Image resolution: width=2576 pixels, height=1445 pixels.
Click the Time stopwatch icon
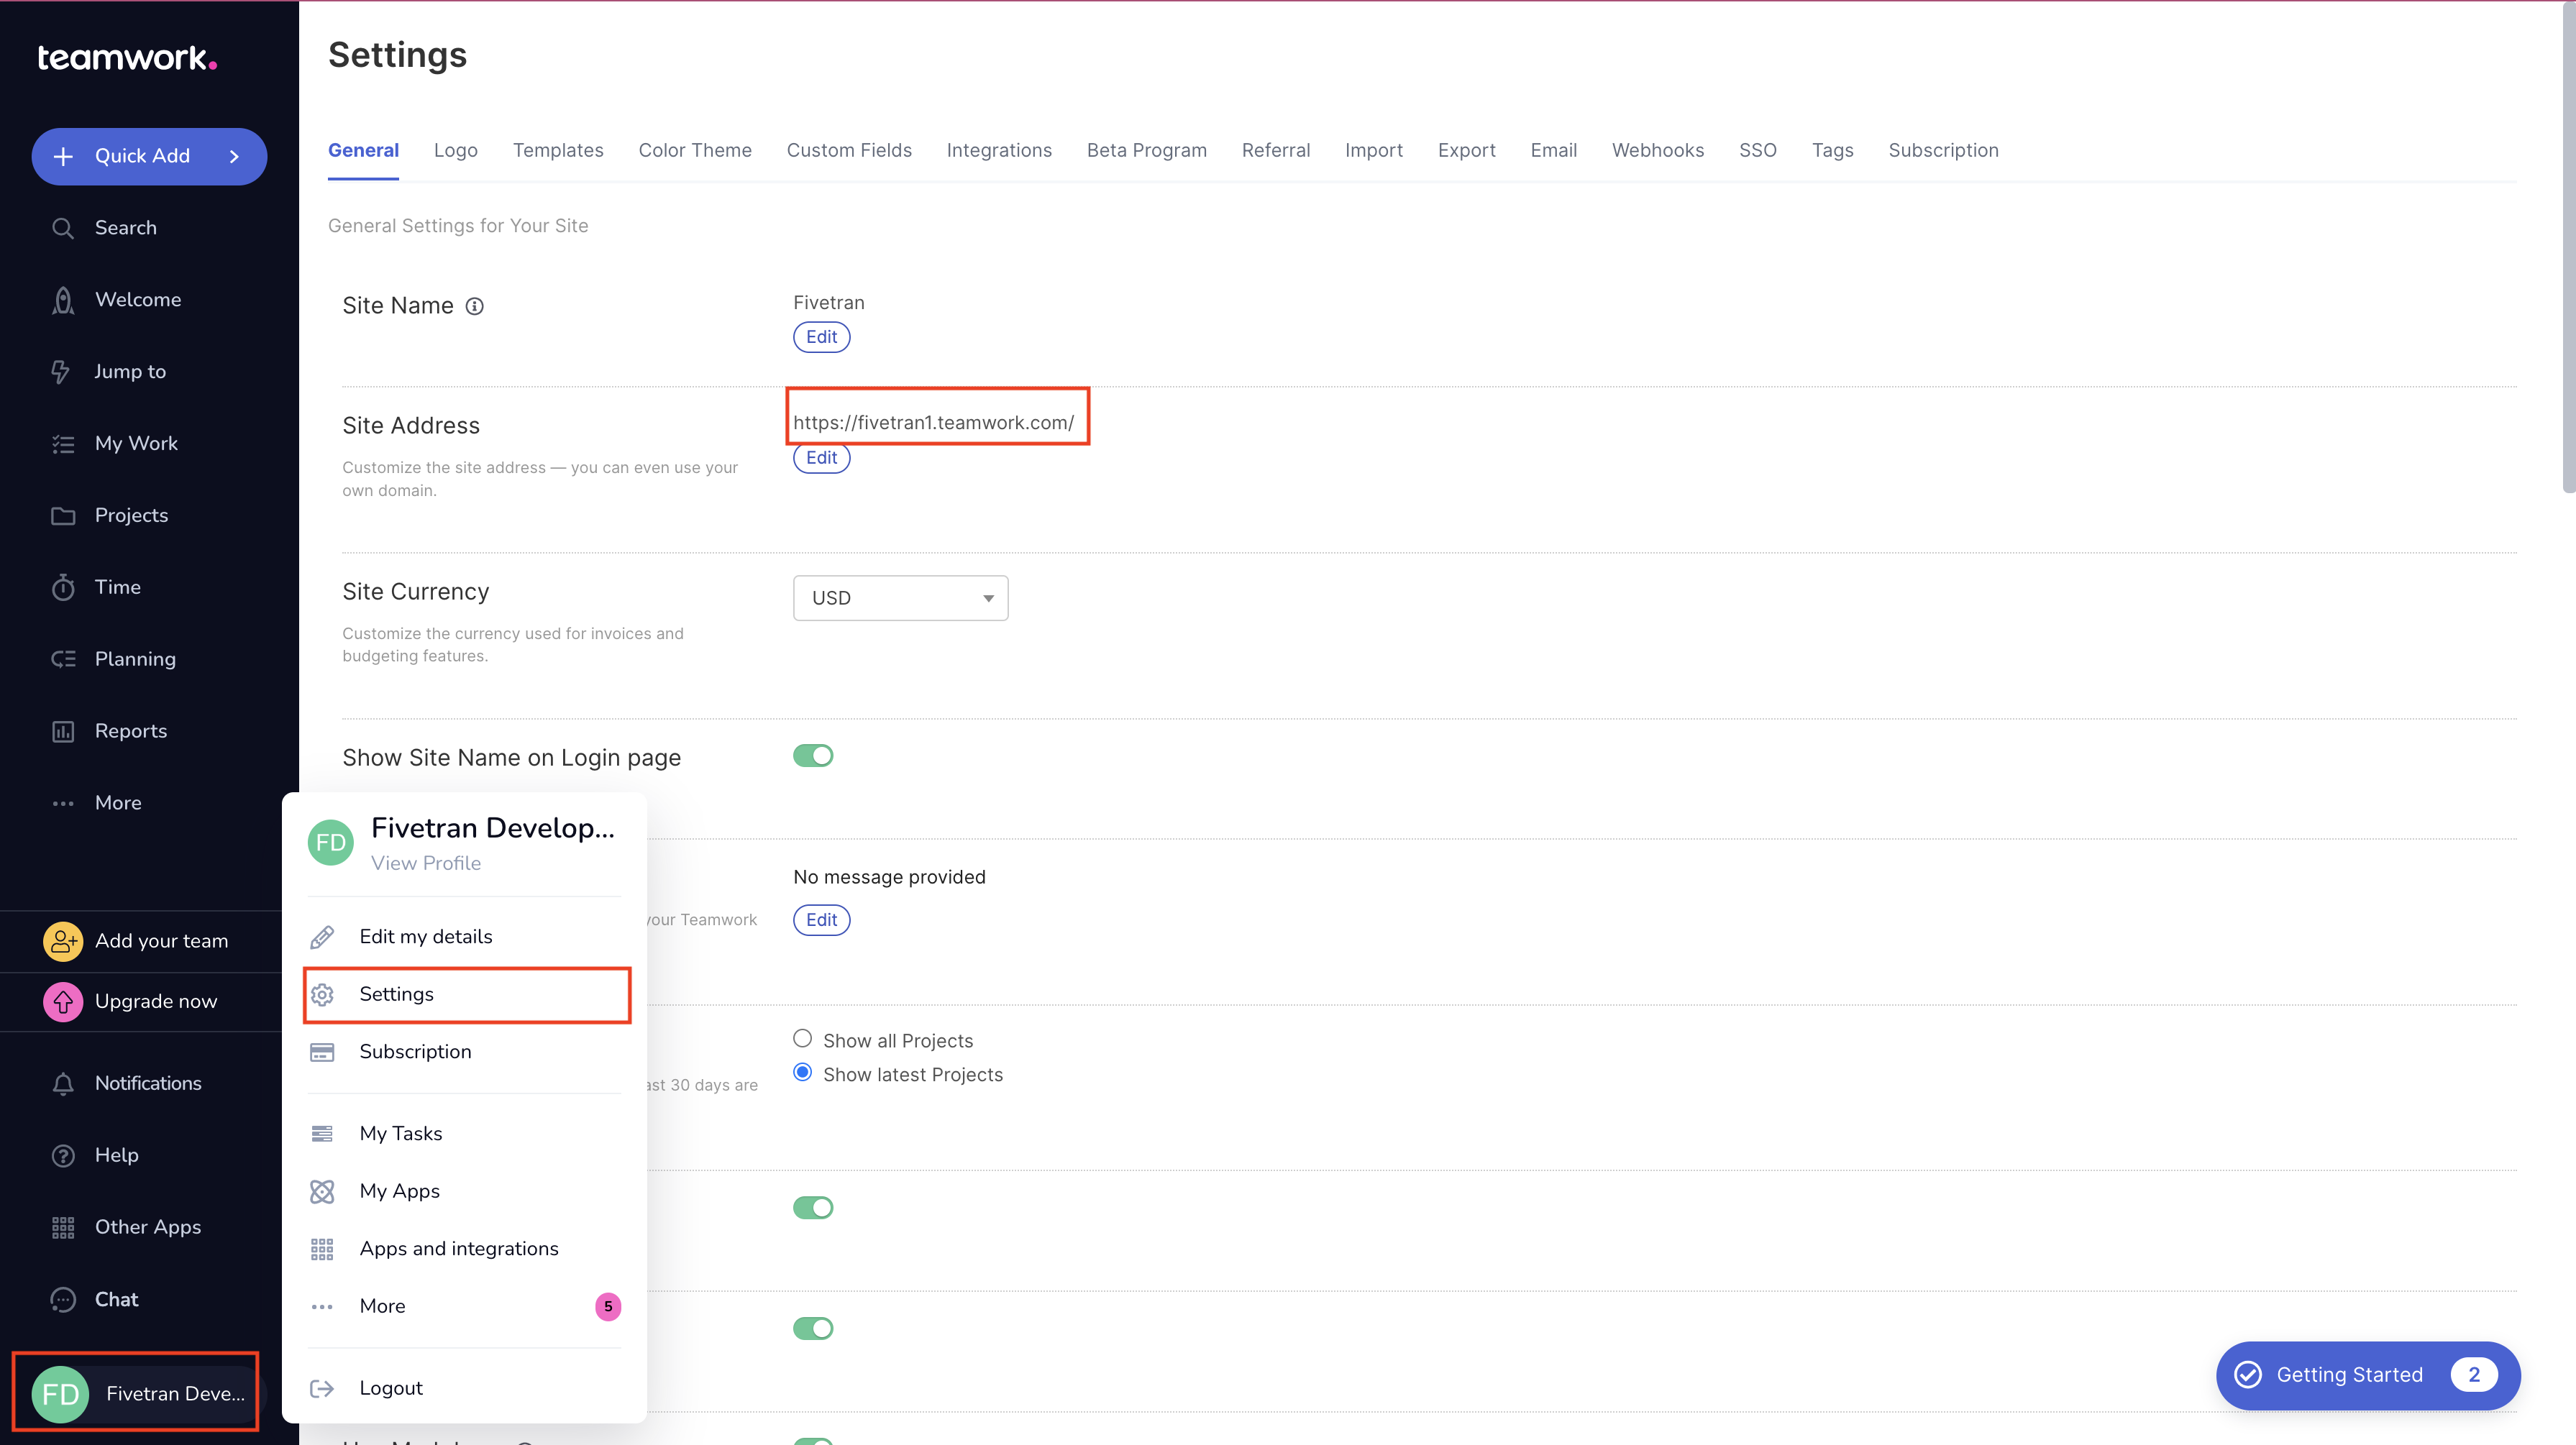click(x=63, y=587)
